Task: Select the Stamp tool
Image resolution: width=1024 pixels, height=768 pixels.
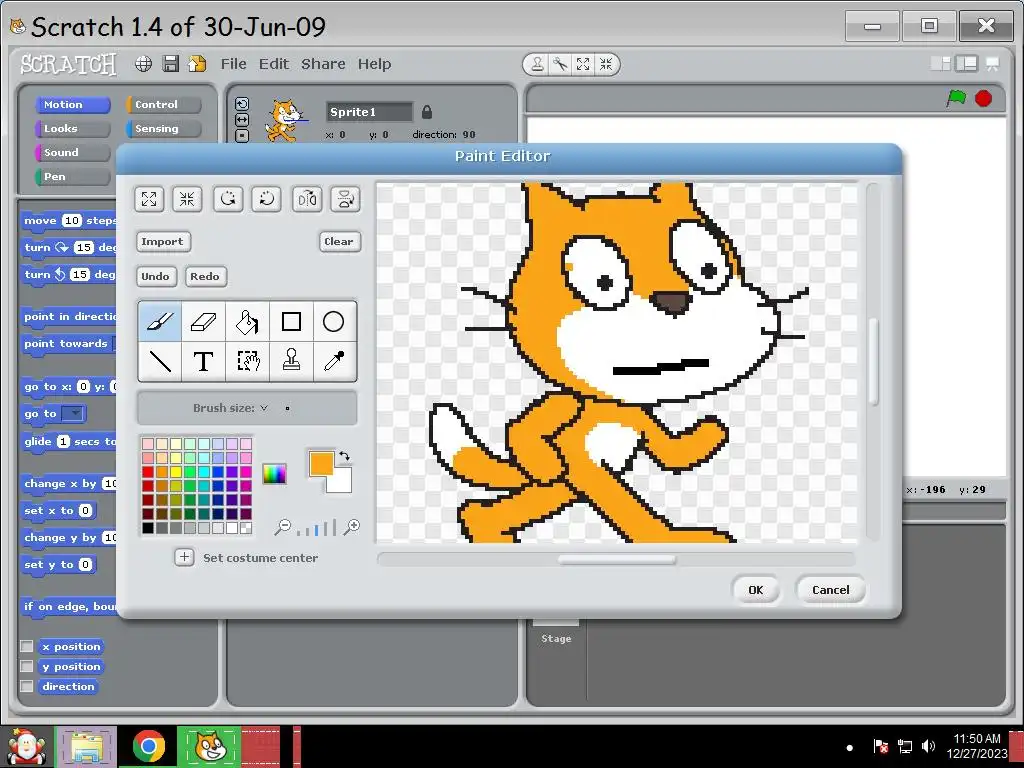Action: point(291,361)
